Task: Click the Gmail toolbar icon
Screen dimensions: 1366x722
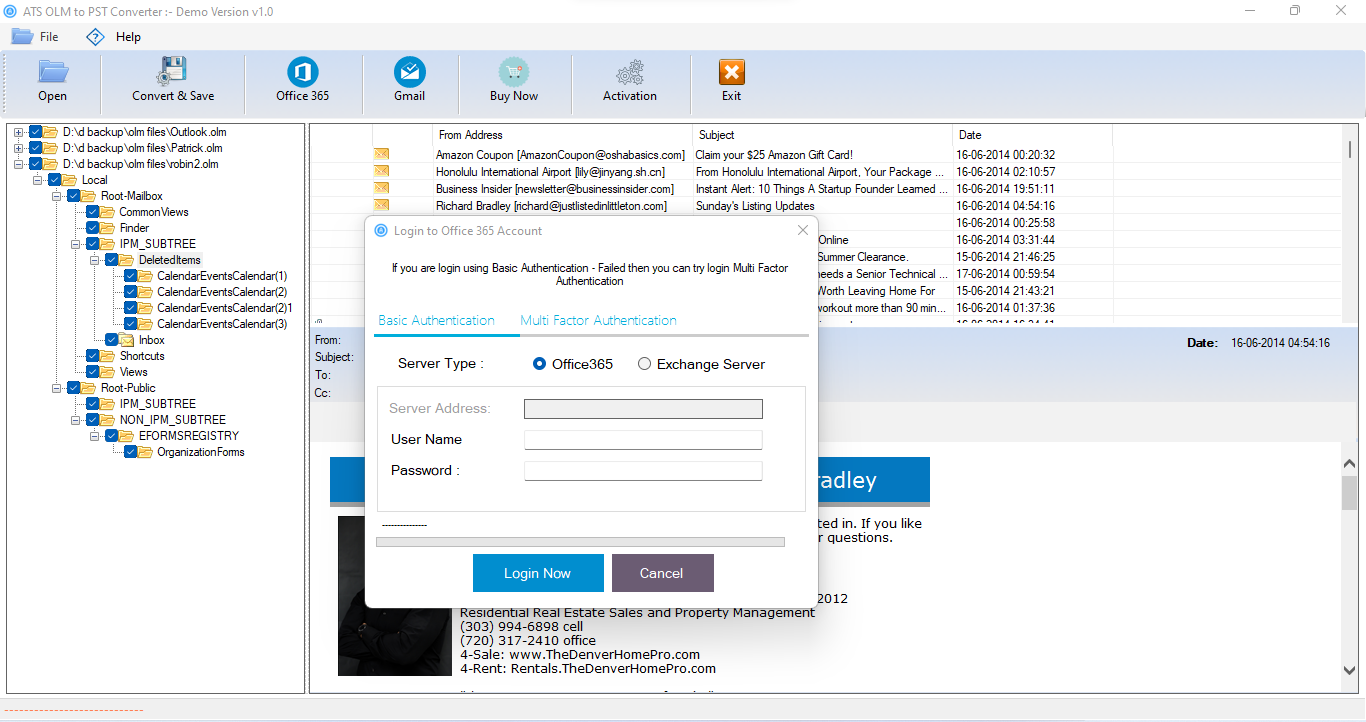Action: (409, 72)
